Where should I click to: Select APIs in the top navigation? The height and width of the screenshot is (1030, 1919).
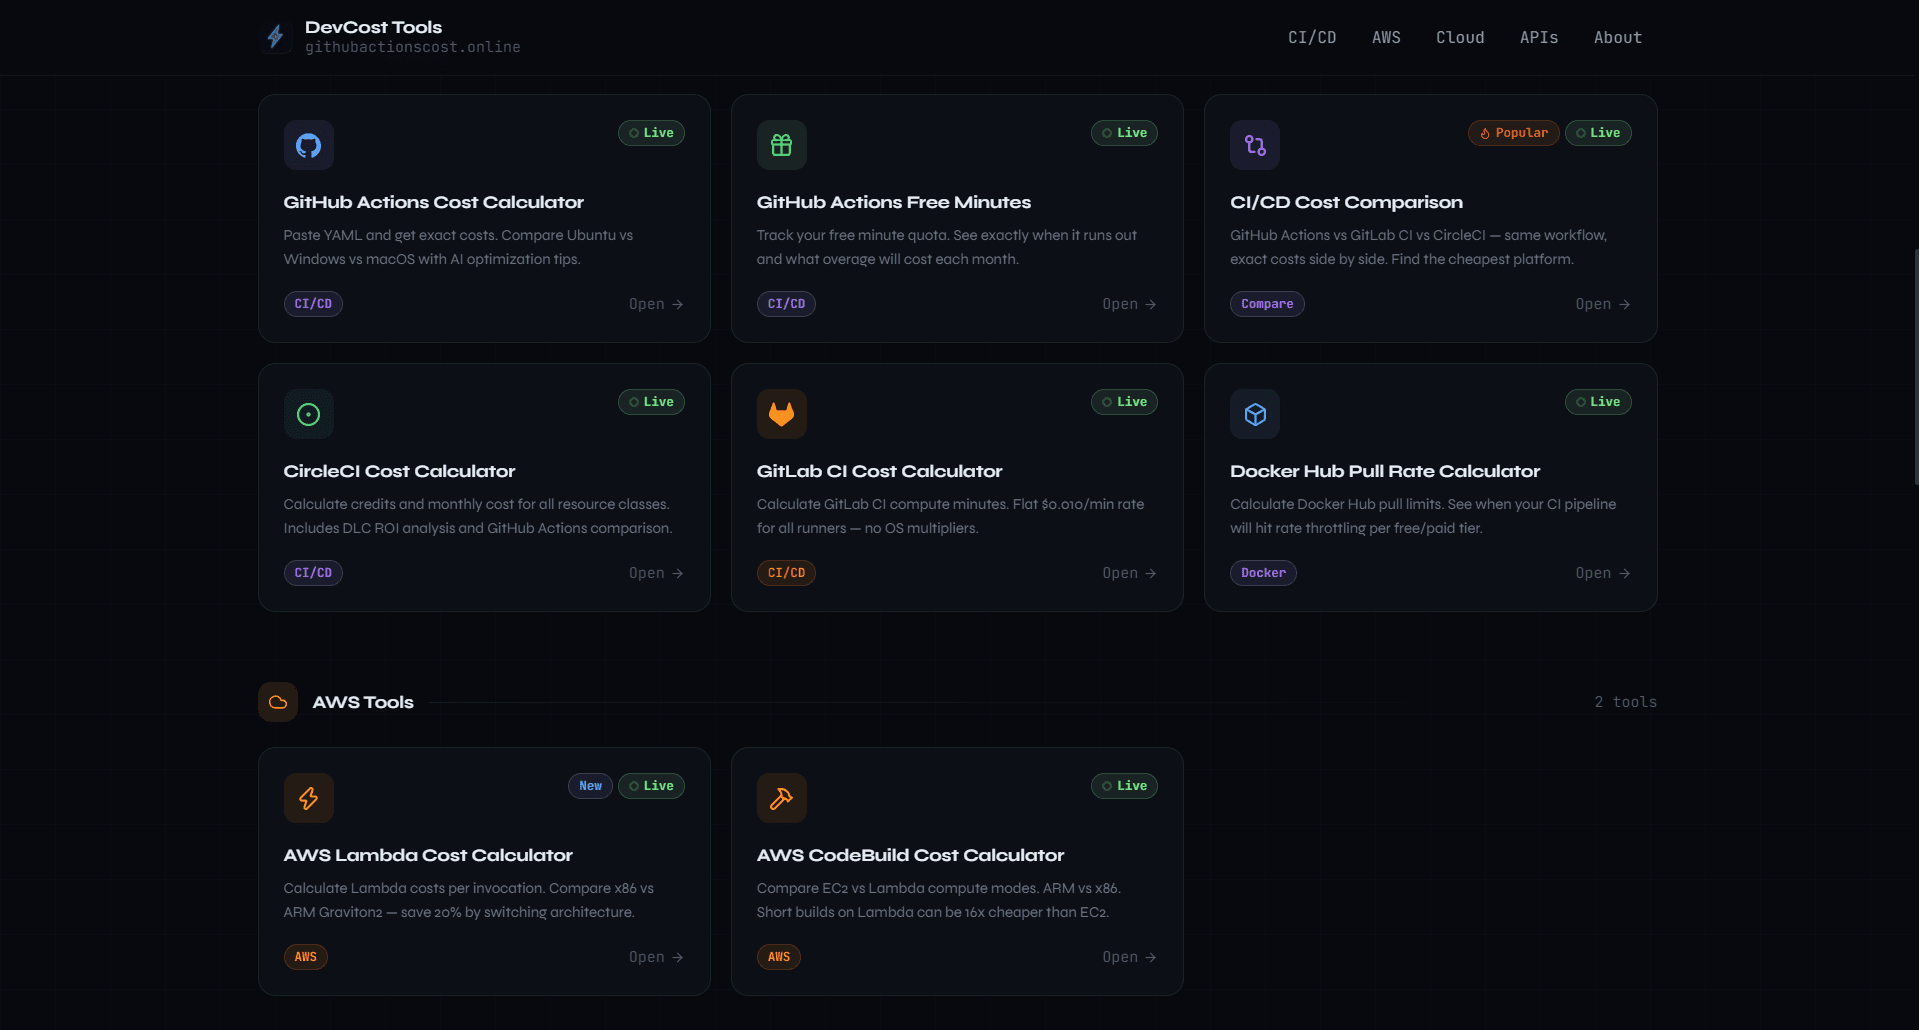(1539, 37)
